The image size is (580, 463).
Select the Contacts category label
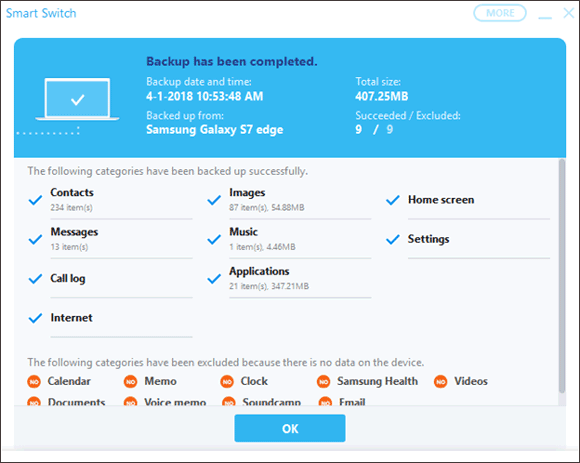pos(72,192)
